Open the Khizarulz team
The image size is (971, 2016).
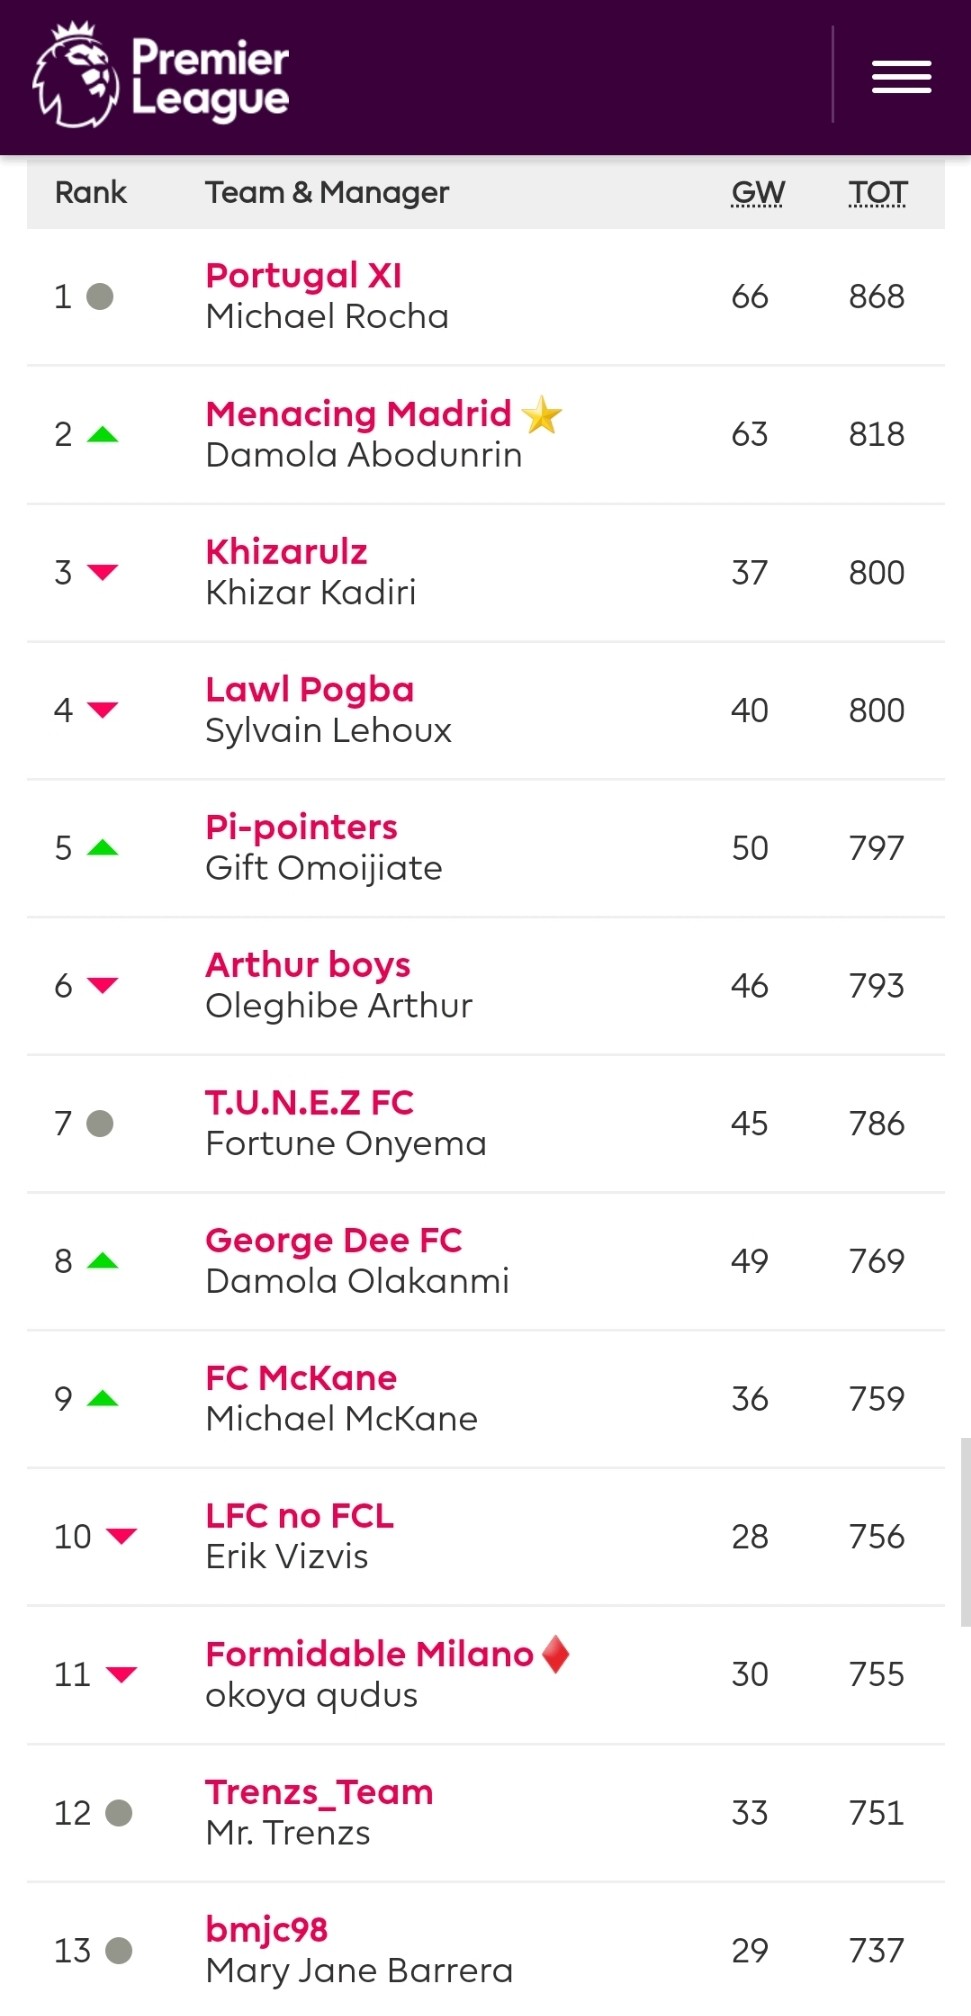pos(286,551)
